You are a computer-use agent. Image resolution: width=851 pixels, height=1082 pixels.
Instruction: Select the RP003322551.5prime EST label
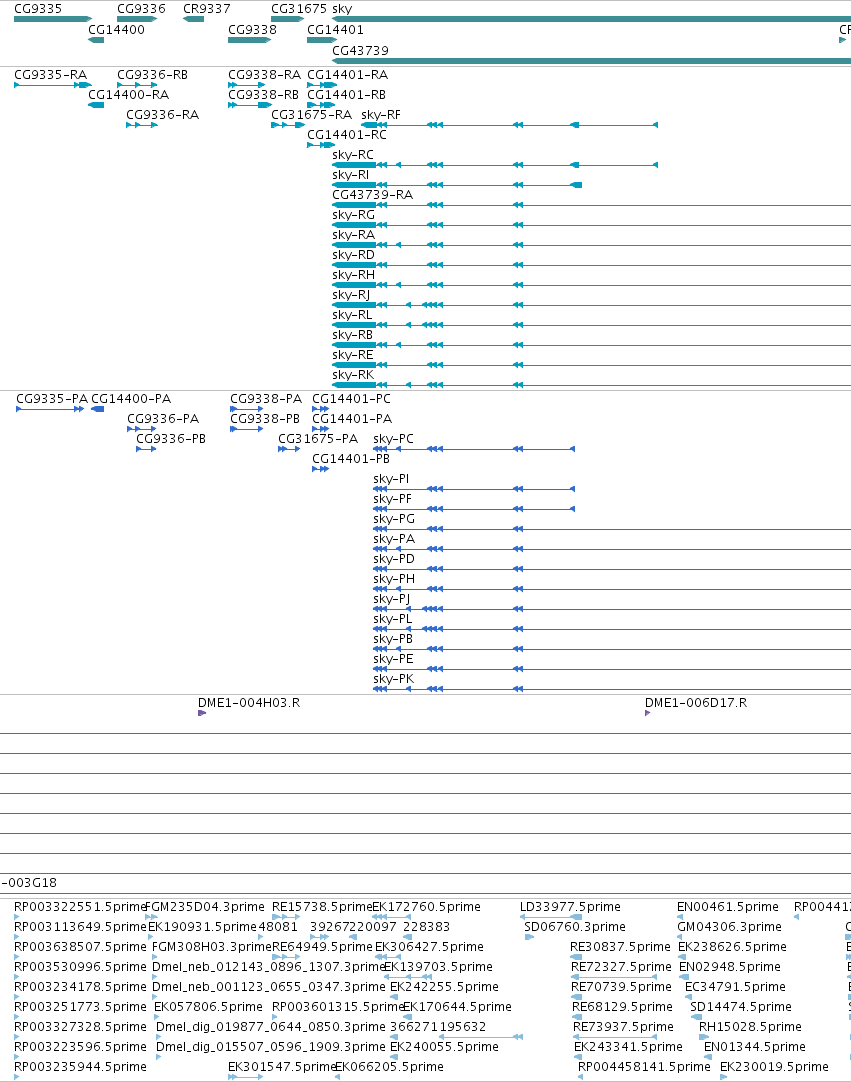80,907
